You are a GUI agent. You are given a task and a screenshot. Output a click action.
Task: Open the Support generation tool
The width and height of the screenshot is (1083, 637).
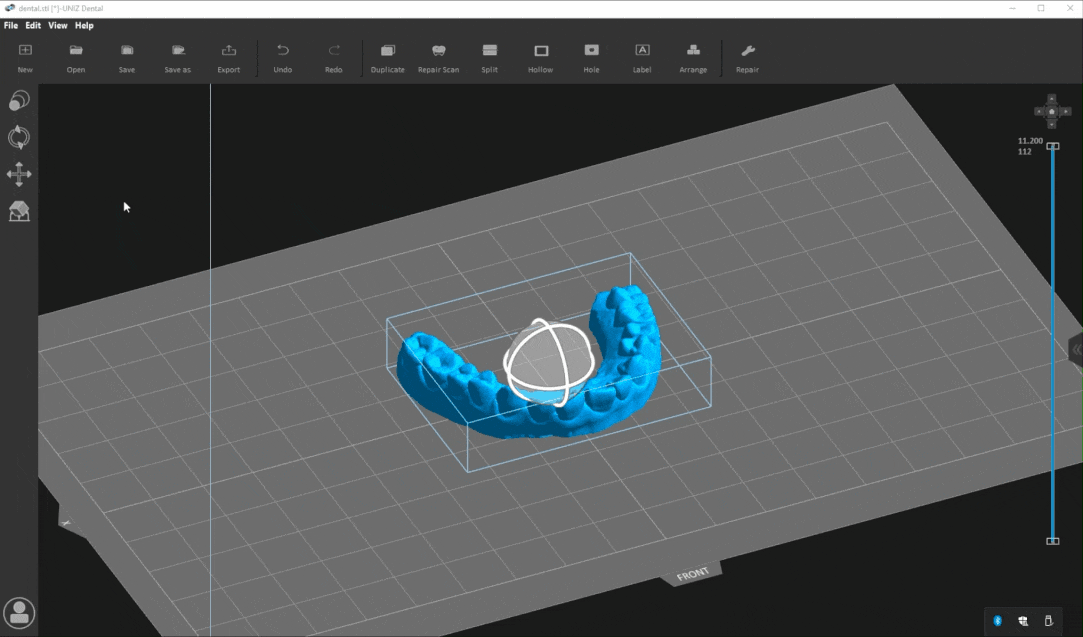[19, 212]
